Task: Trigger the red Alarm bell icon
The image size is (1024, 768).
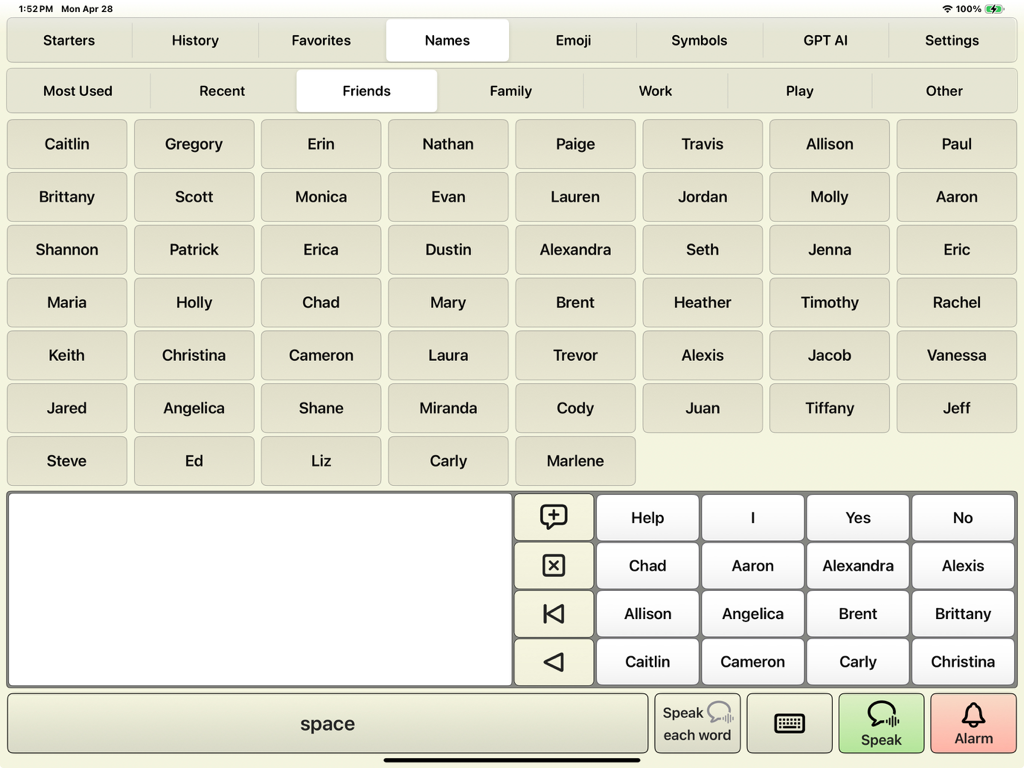Action: click(x=974, y=722)
